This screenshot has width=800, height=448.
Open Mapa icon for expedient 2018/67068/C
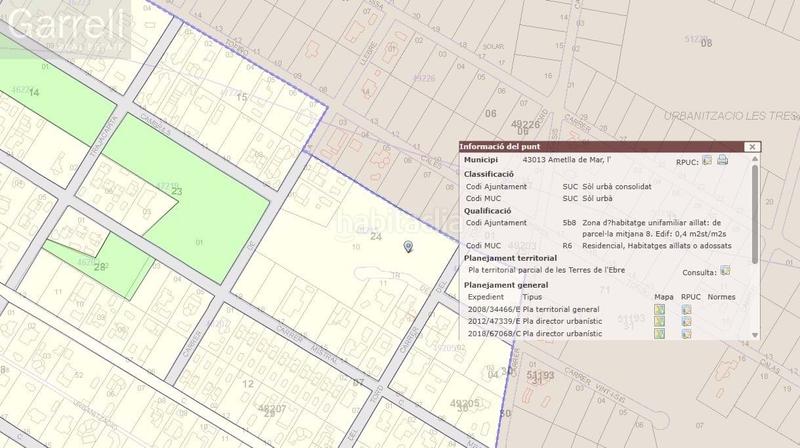coord(660,334)
